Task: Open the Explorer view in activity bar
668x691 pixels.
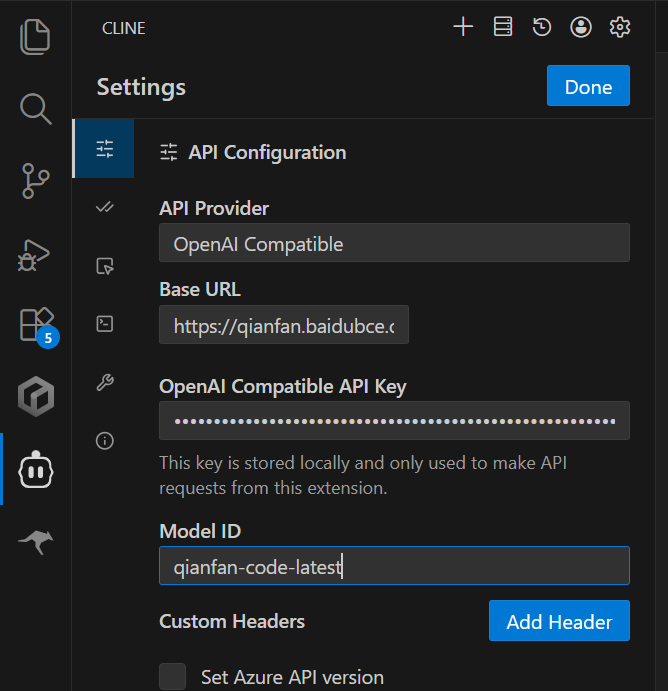Action: pyautogui.click(x=35, y=37)
